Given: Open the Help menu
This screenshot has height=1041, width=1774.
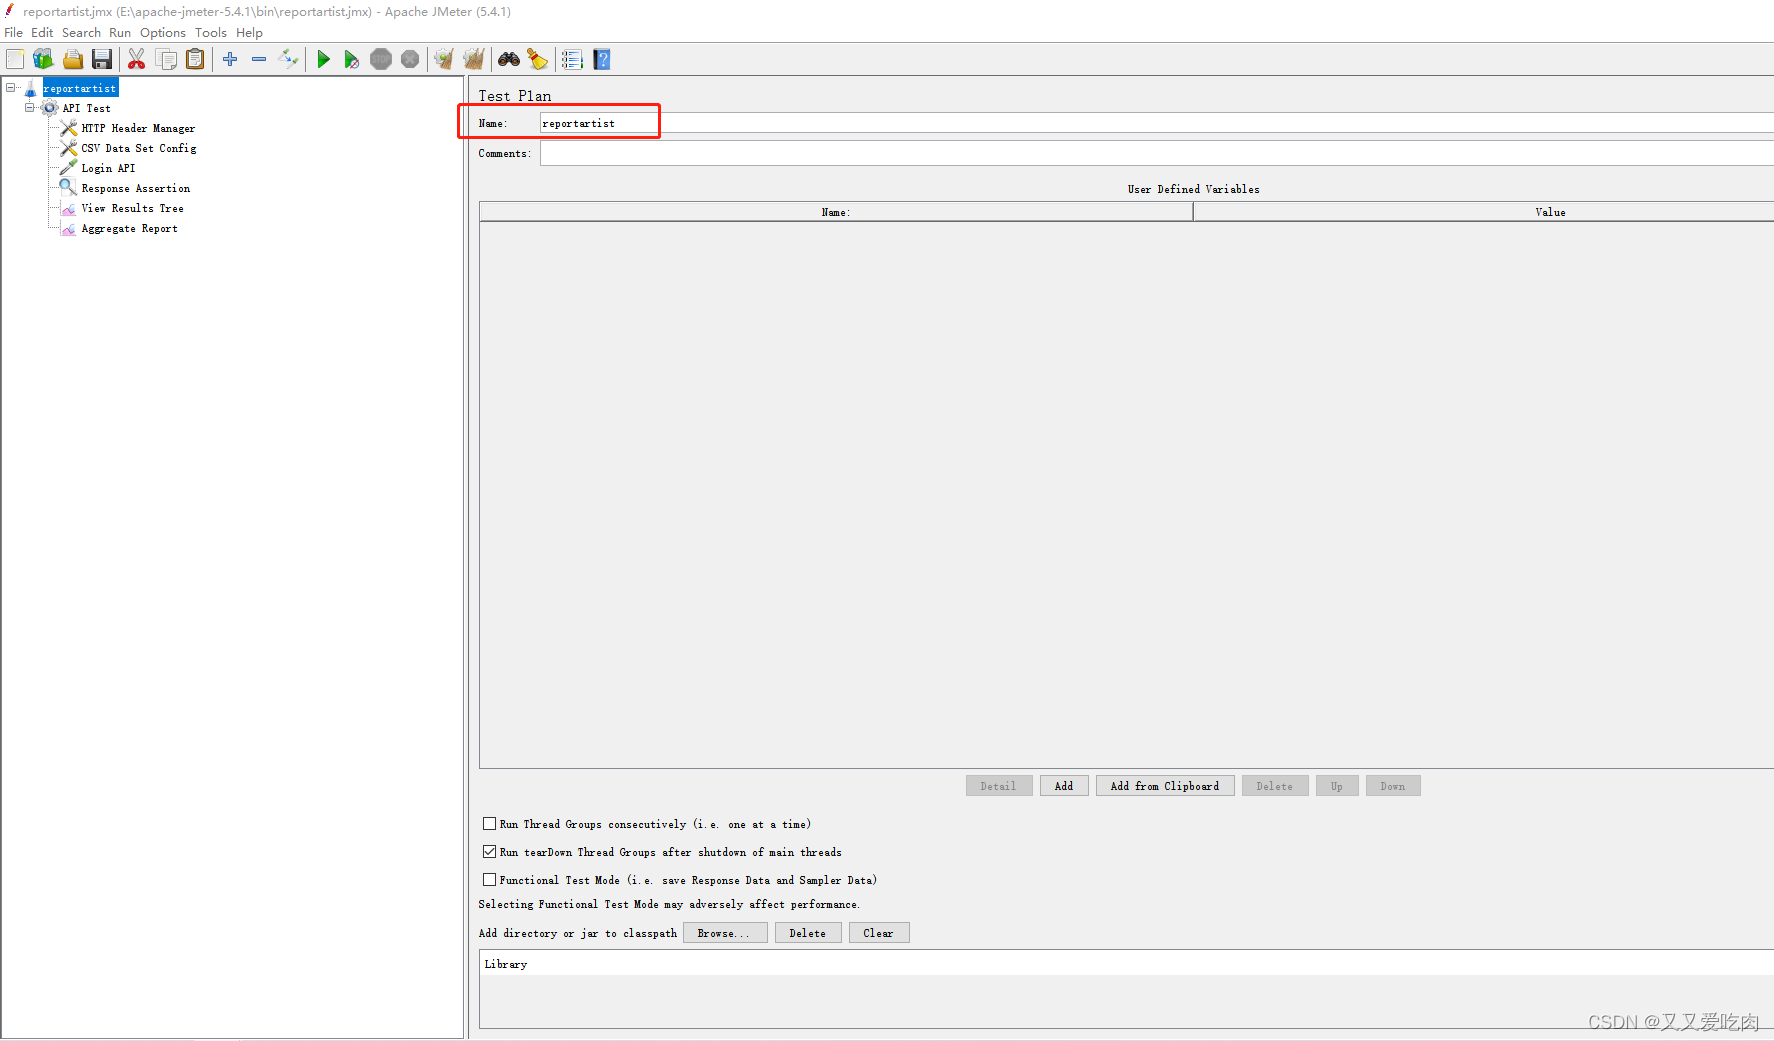Looking at the screenshot, I should pyautogui.click(x=249, y=32).
